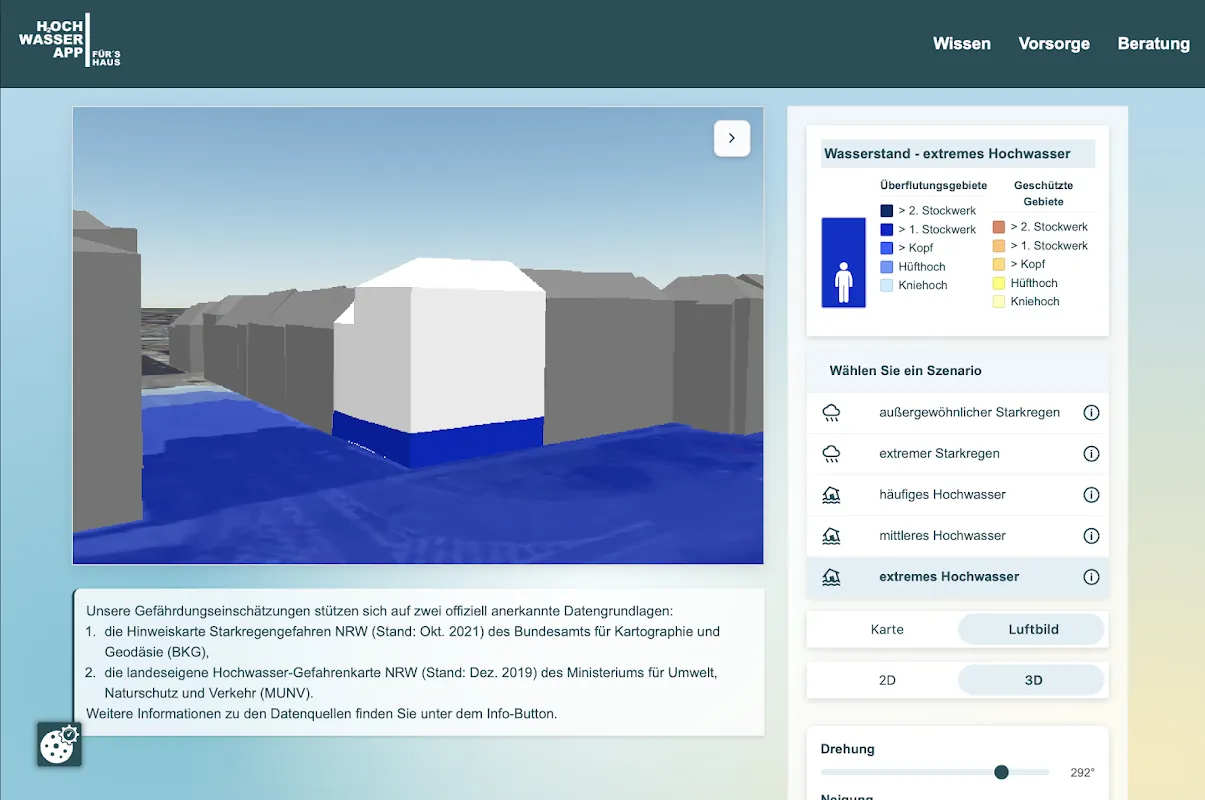Switch base layer to Karte
Image resolution: width=1205 pixels, height=800 pixels.
887,629
